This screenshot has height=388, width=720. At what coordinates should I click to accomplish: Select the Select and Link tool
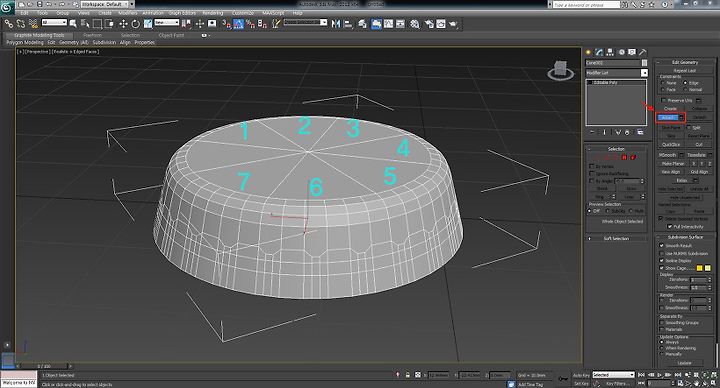point(9,23)
